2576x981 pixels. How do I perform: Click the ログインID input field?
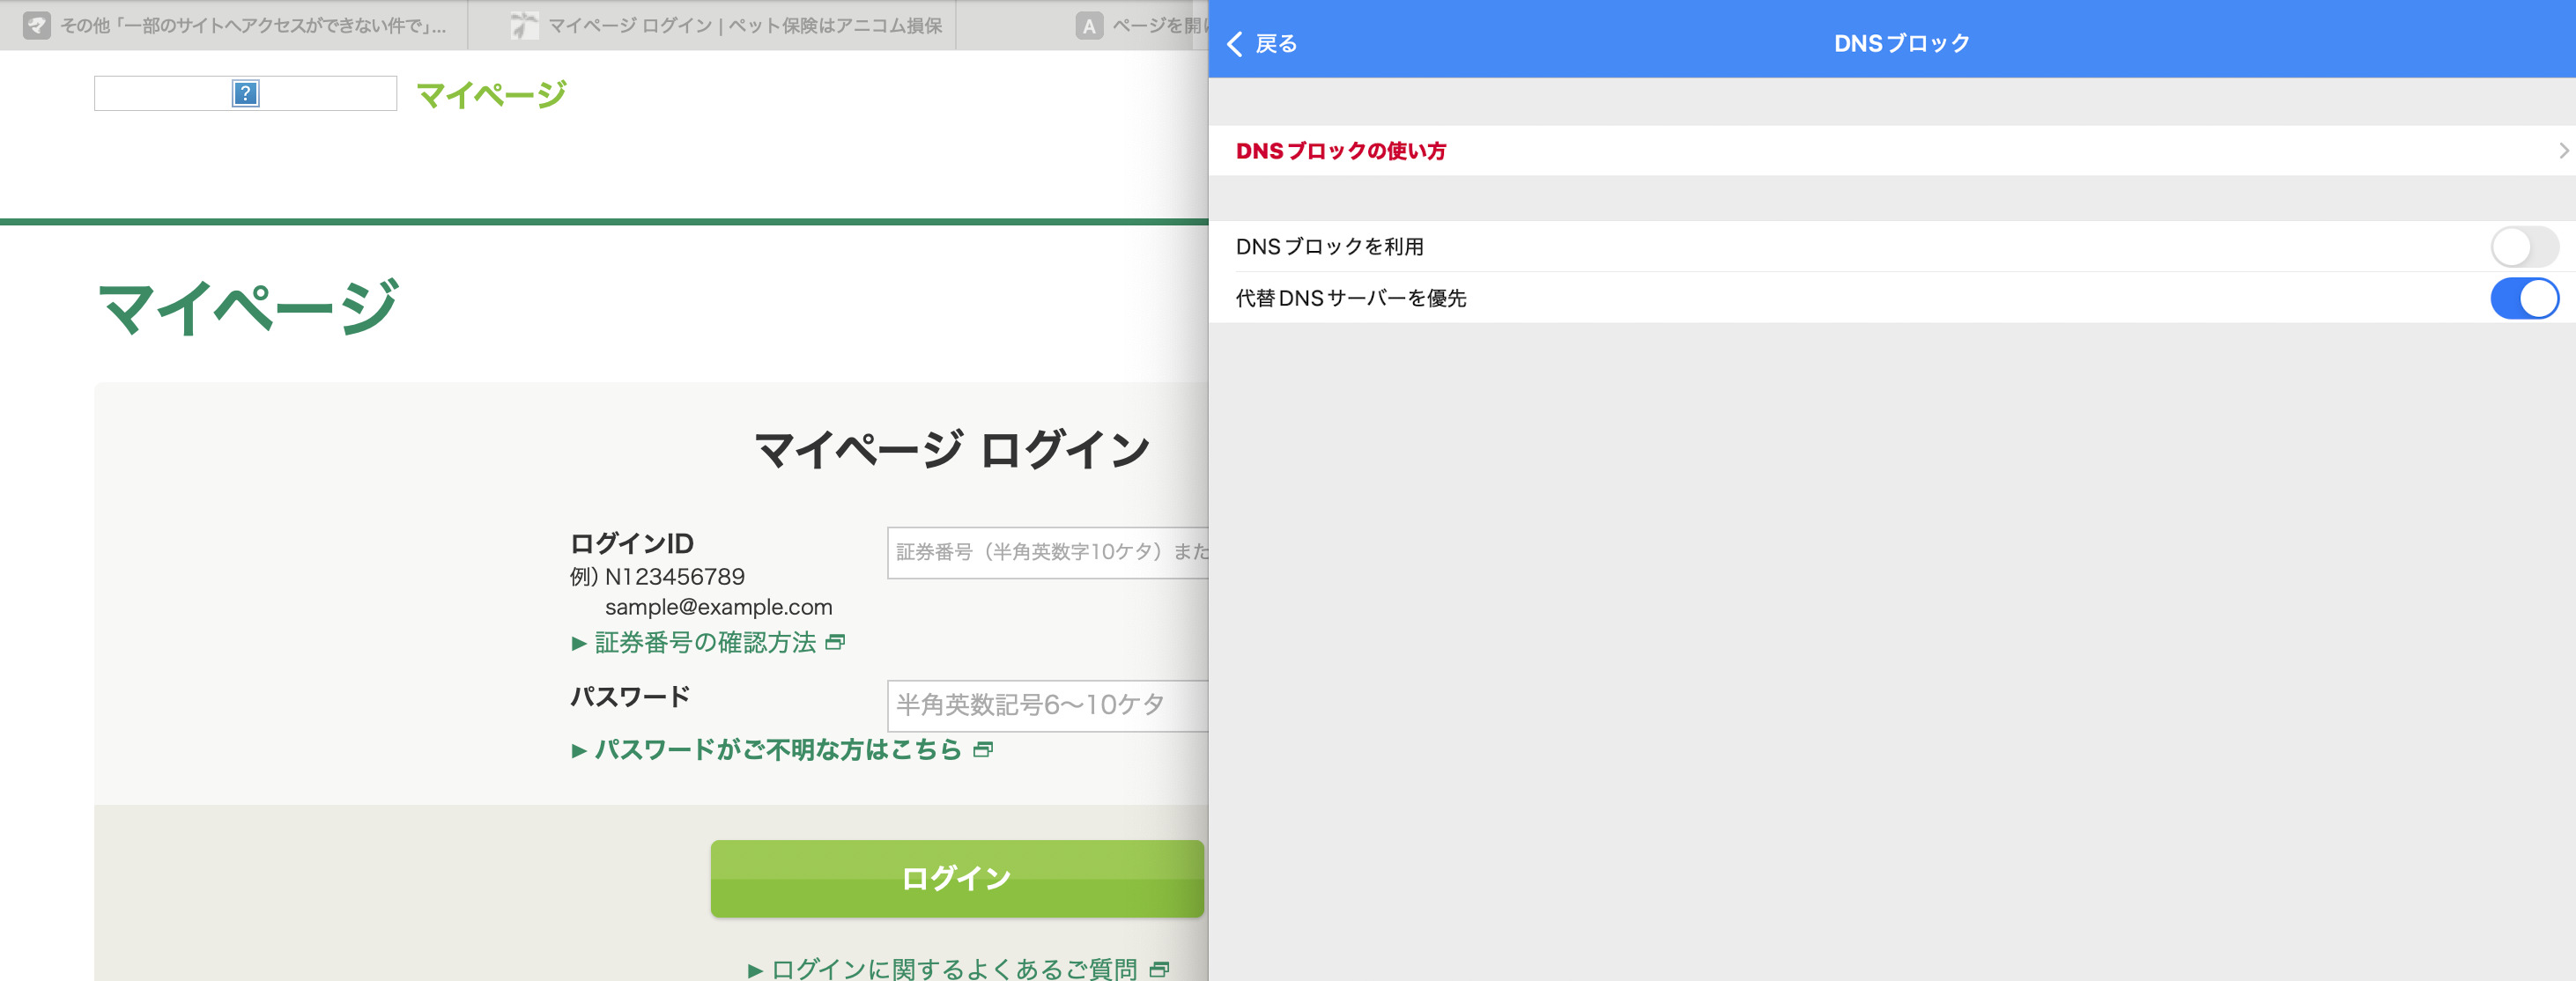pos(1046,552)
